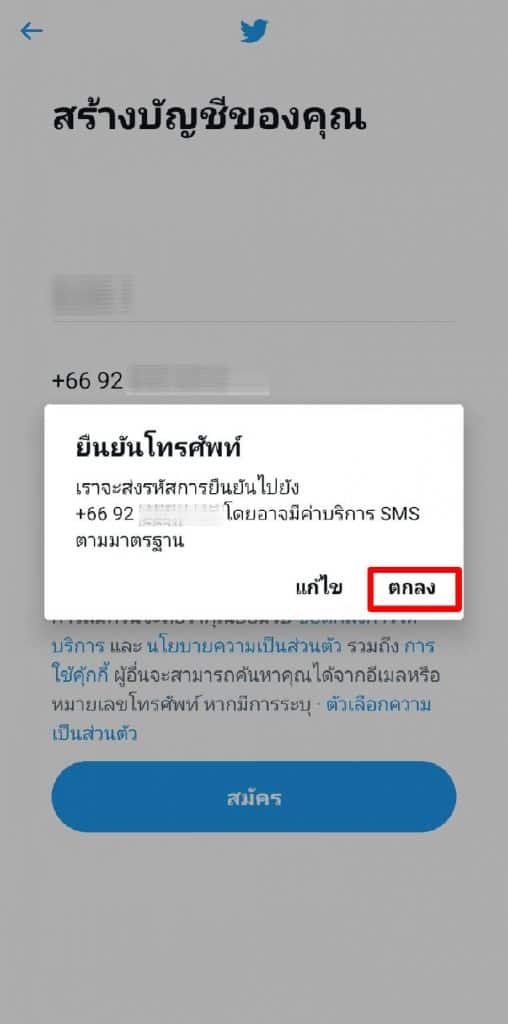508x1024 pixels.
Task: Open the terms link ending with บริการ
Action: tap(78, 647)
